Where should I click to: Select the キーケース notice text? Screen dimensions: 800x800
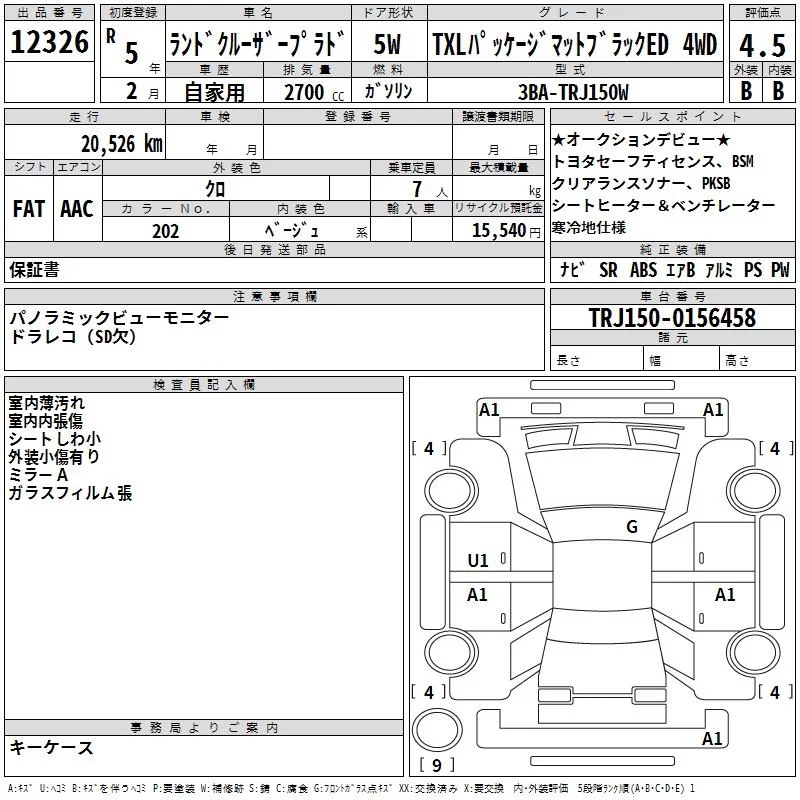51,747
